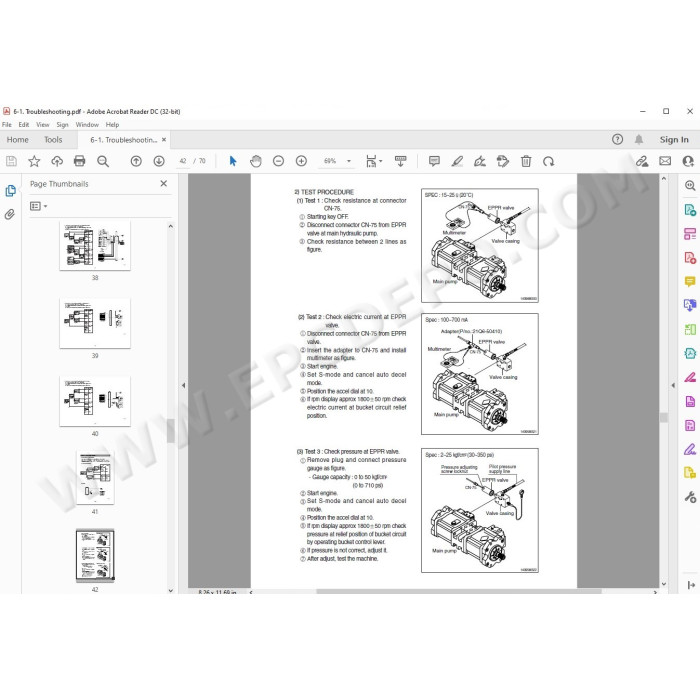Open the View menu

(42, 125)
